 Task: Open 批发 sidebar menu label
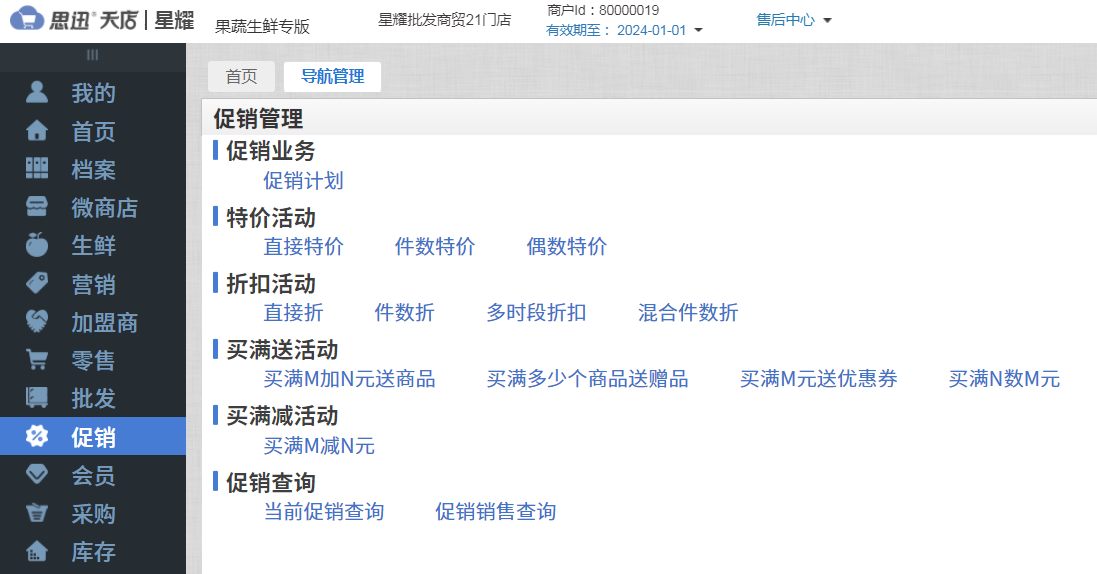[x=93, y=398]
